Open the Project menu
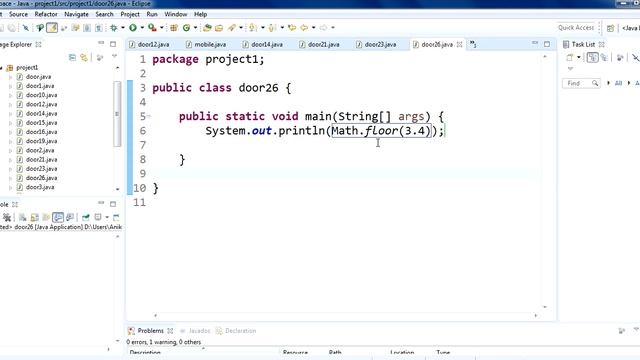The width and height of the screenshot is (640, 360). point(130,14)
